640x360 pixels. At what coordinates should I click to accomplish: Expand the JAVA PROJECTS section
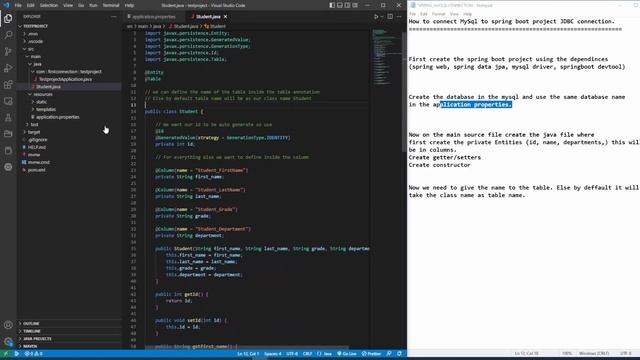(x=37, y=339)
